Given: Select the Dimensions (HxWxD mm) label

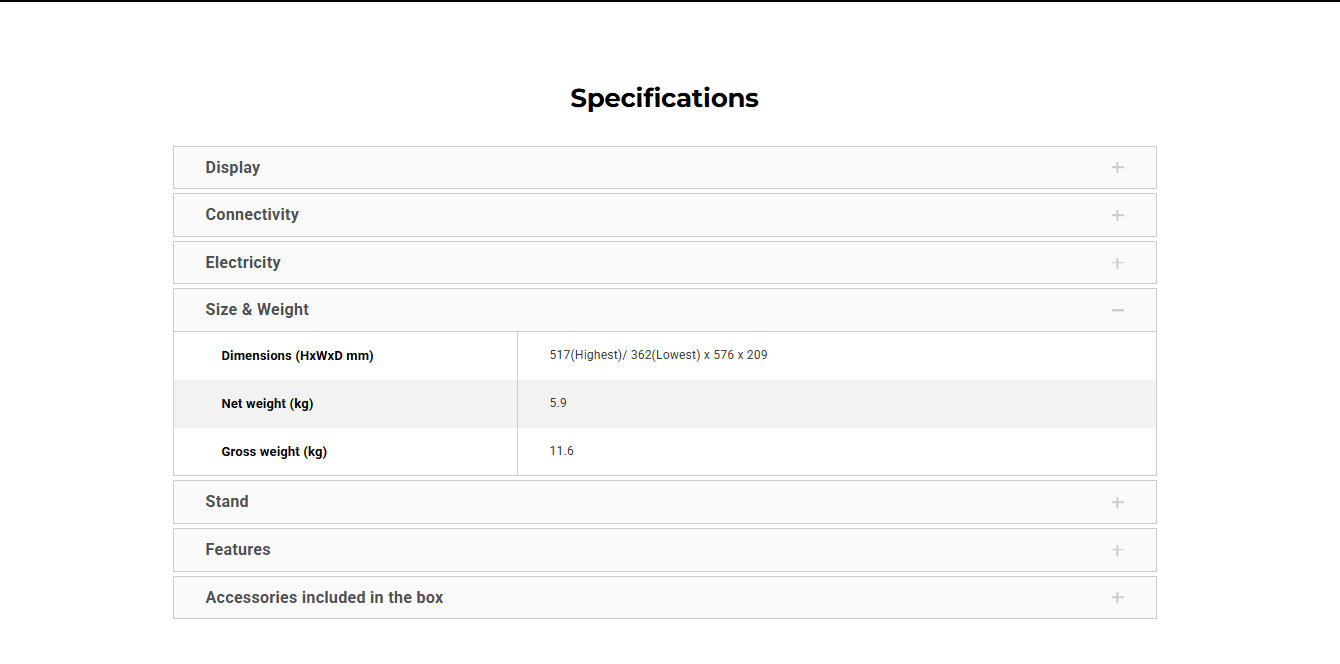Looking at the screenshot, I should [x=297, y=356].
